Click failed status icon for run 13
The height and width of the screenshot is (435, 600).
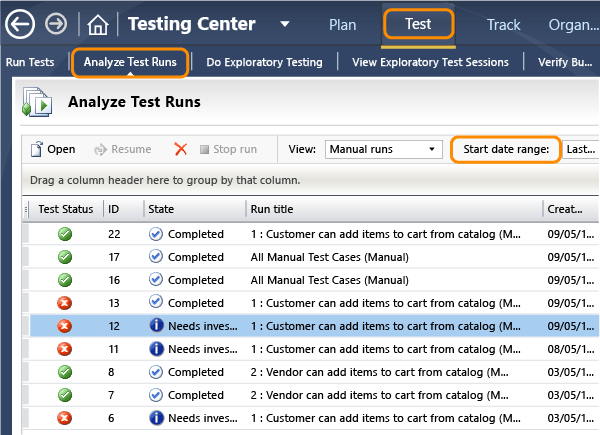coord(65,303)
